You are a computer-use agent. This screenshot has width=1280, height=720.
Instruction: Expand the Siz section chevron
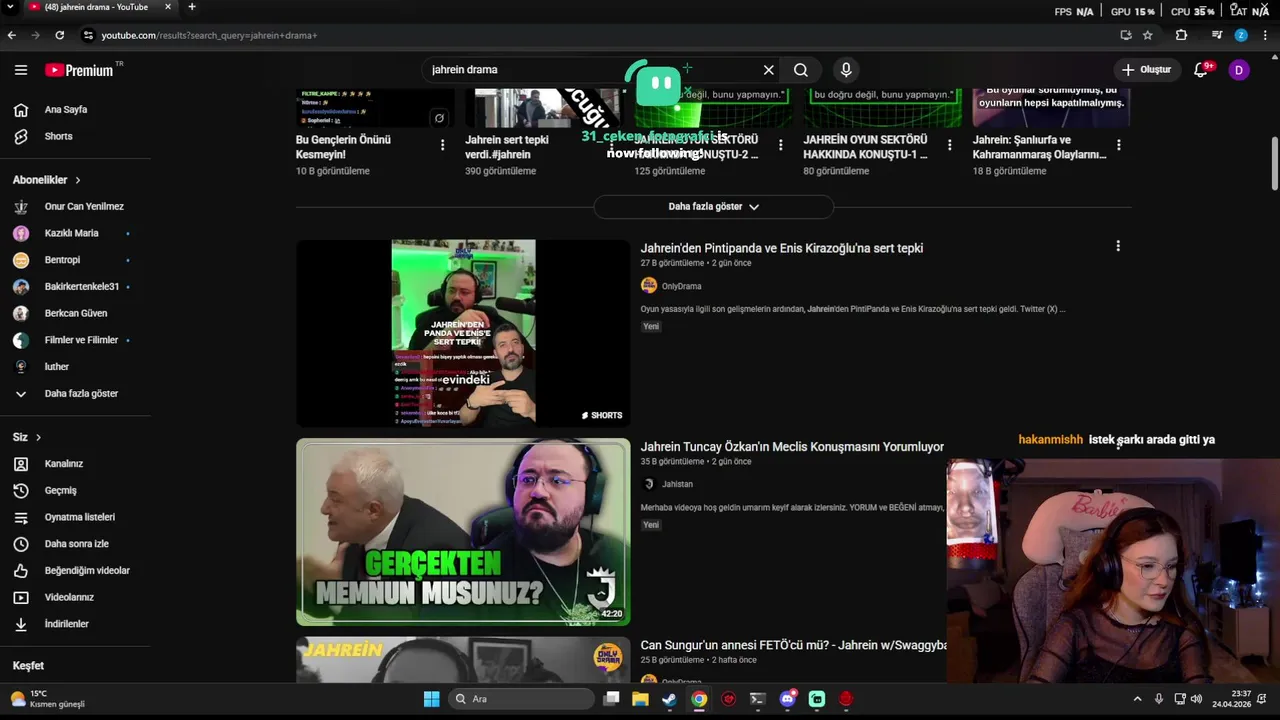(x=38, y=437)
